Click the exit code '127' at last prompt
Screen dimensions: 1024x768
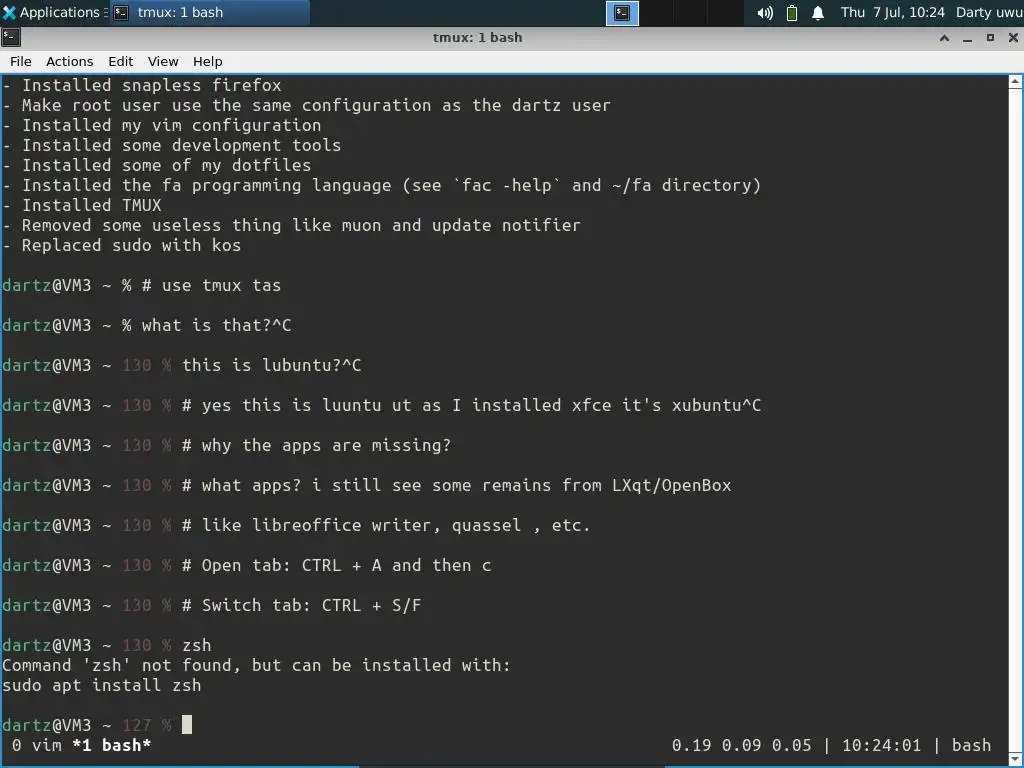tap(136, 726)
